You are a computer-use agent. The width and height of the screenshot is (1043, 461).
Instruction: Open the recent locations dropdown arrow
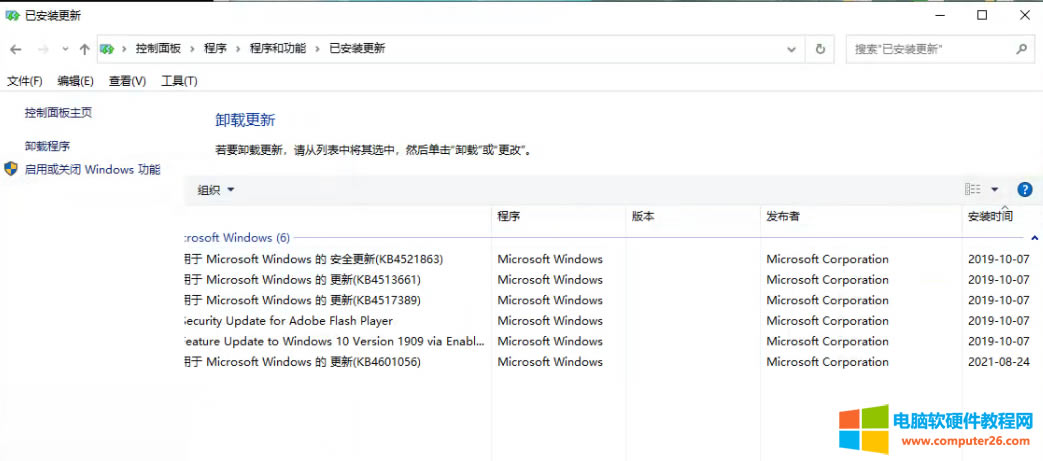65,49
